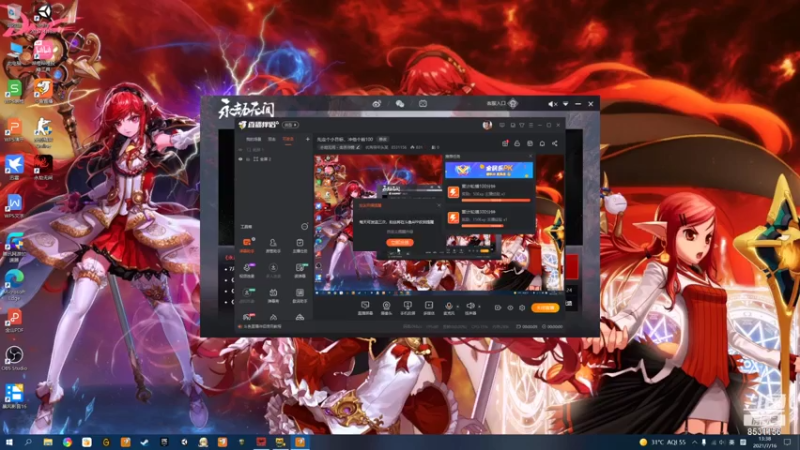Open the calendar tool in toolbox third row

click(273, 295)
